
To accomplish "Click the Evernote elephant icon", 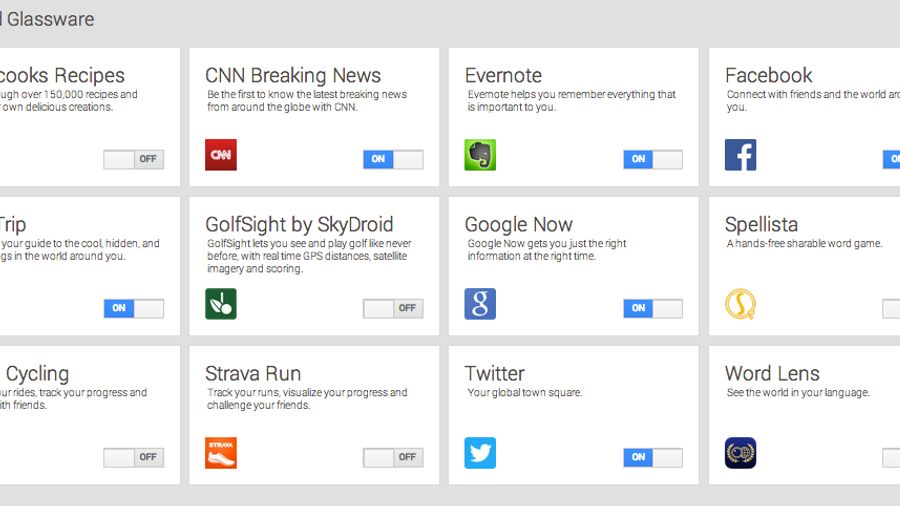I will (480, 155).
